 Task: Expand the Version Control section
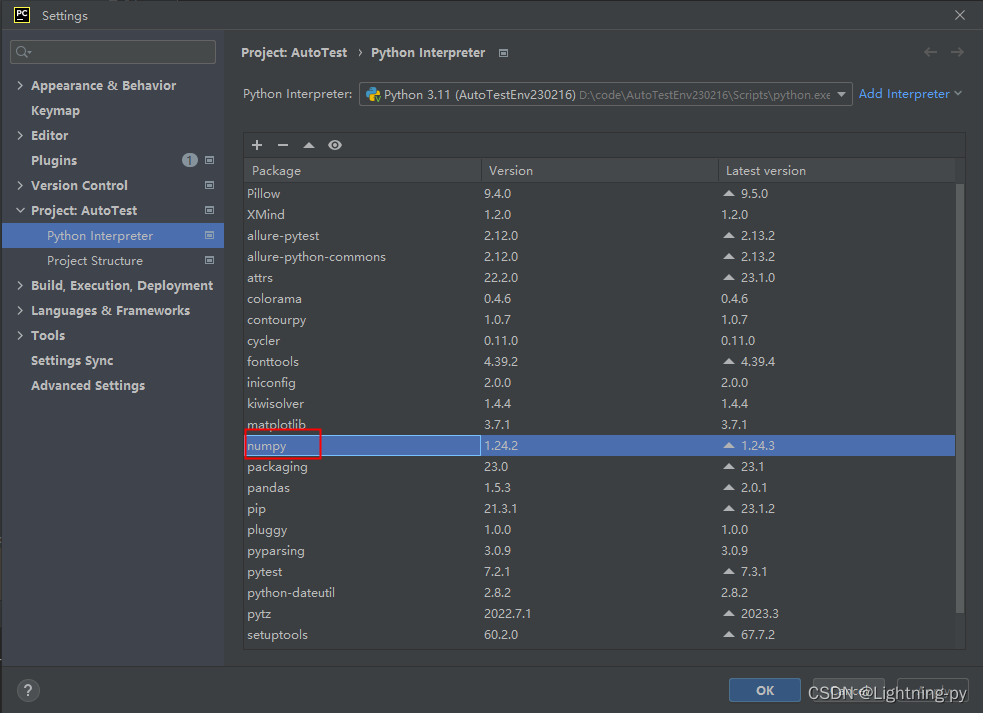coord(20,186)
